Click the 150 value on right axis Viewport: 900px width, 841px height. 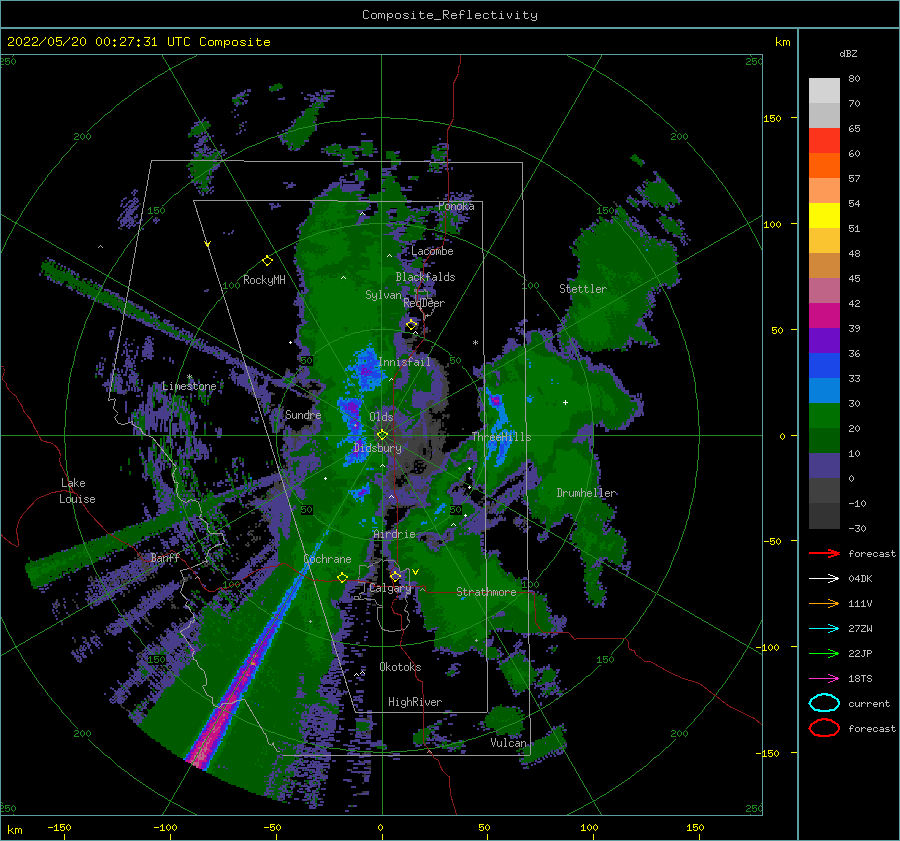pyautogui.click(x=772, y=118)
